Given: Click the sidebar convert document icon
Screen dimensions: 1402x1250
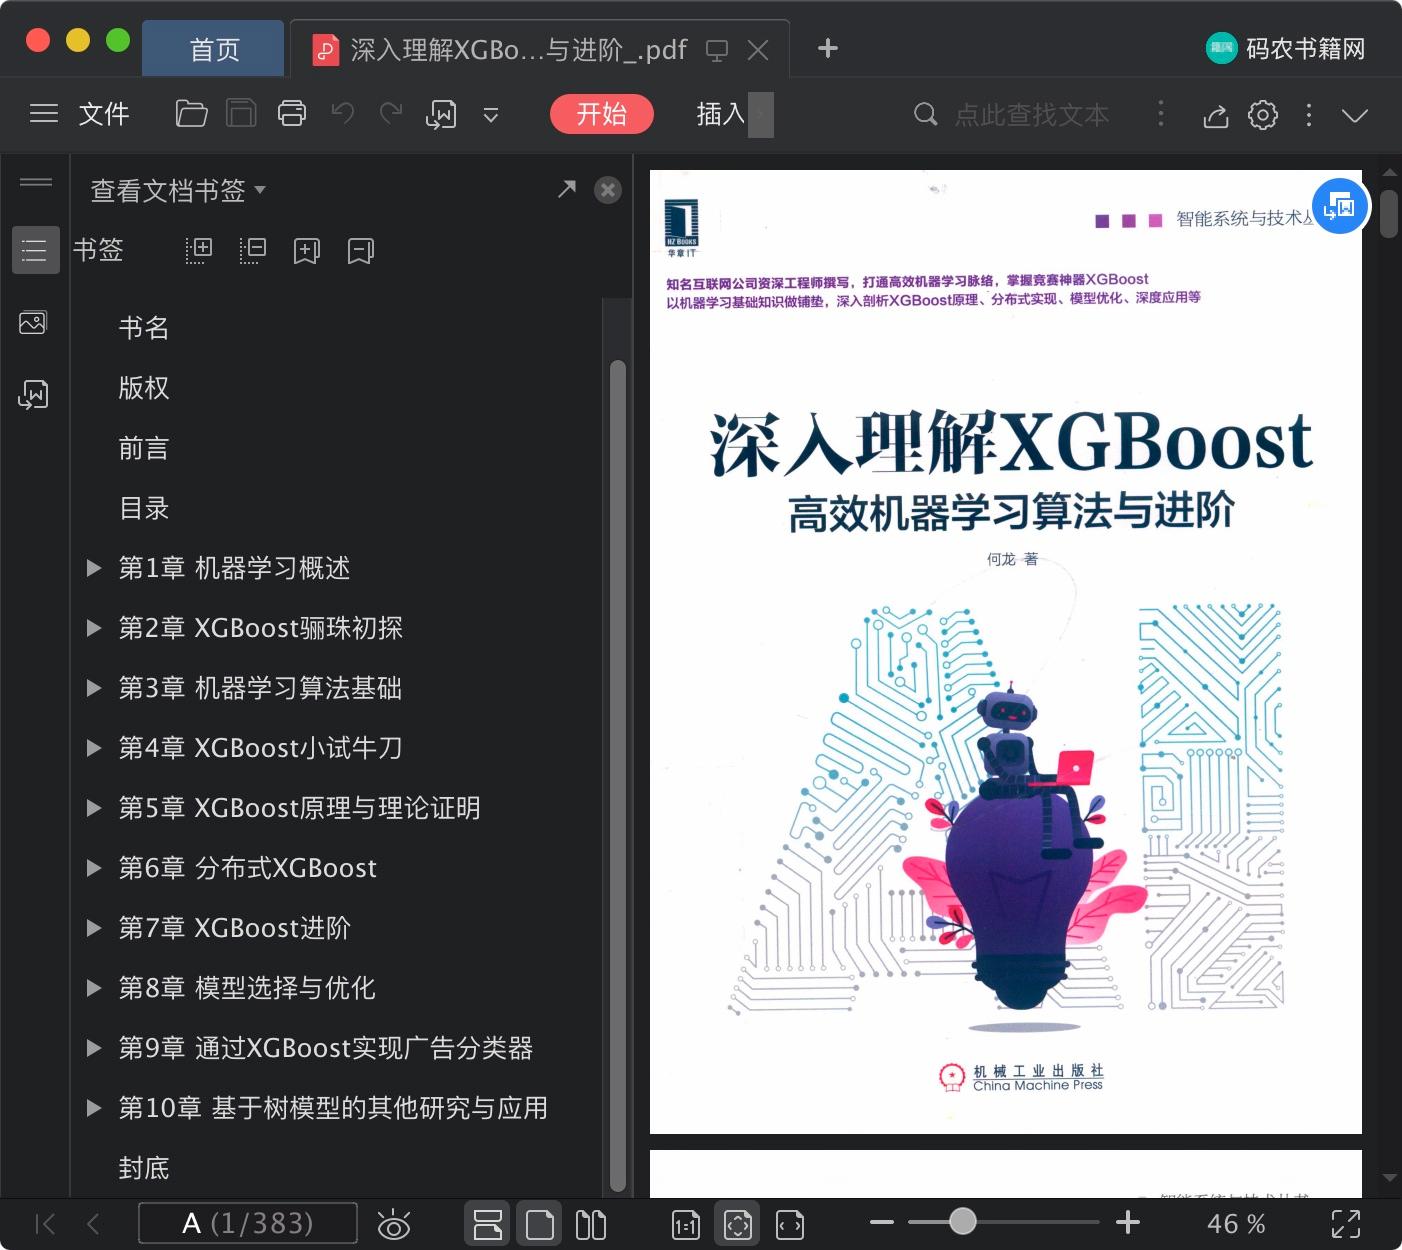Looking at the screenshot, I should coord(33,395).
